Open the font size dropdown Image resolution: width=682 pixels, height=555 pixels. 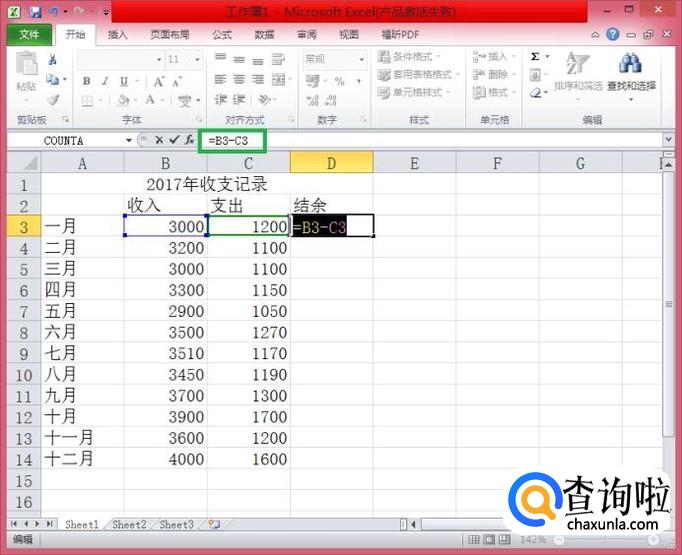tap(197, 60)
